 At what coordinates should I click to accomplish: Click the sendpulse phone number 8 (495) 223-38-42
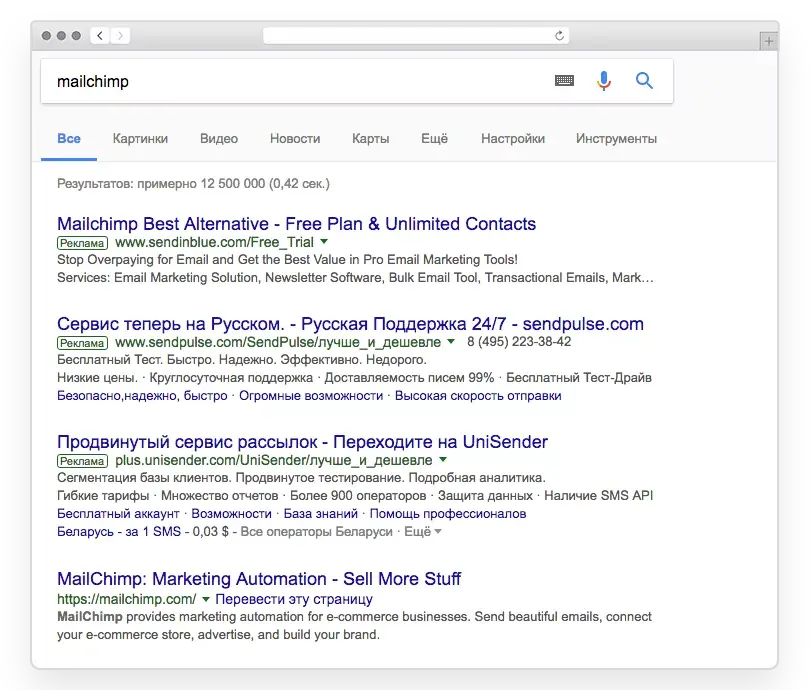coord(519,341)
